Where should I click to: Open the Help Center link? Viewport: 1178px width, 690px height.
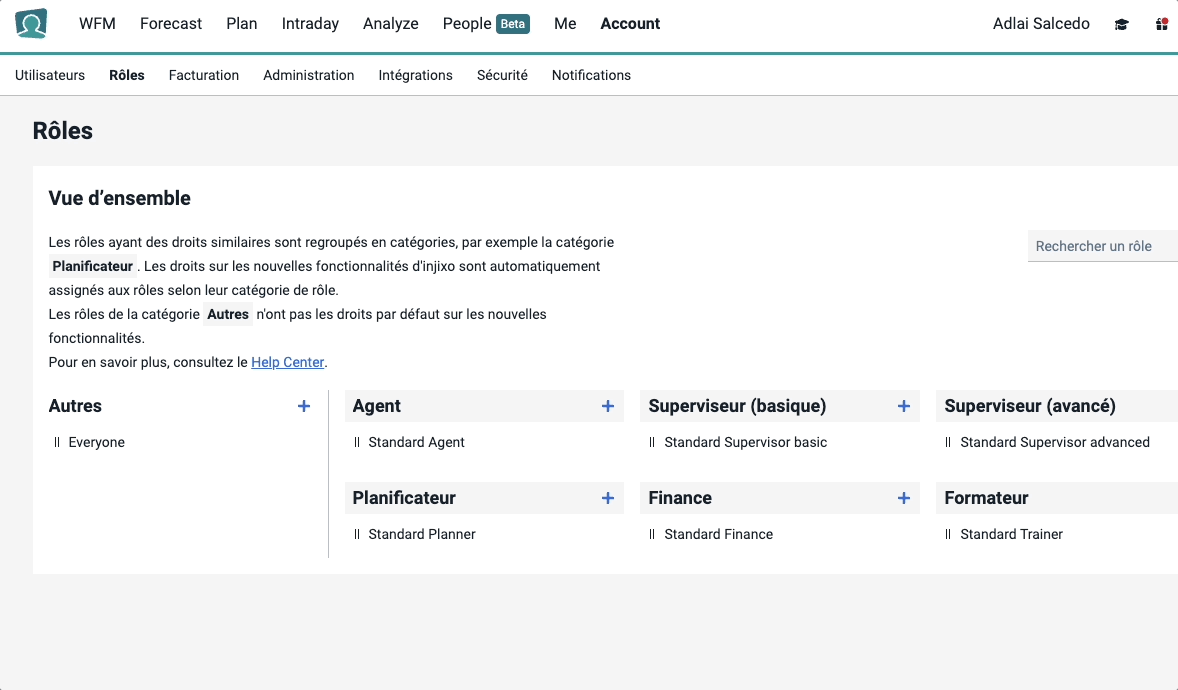(x=288, y=362)
